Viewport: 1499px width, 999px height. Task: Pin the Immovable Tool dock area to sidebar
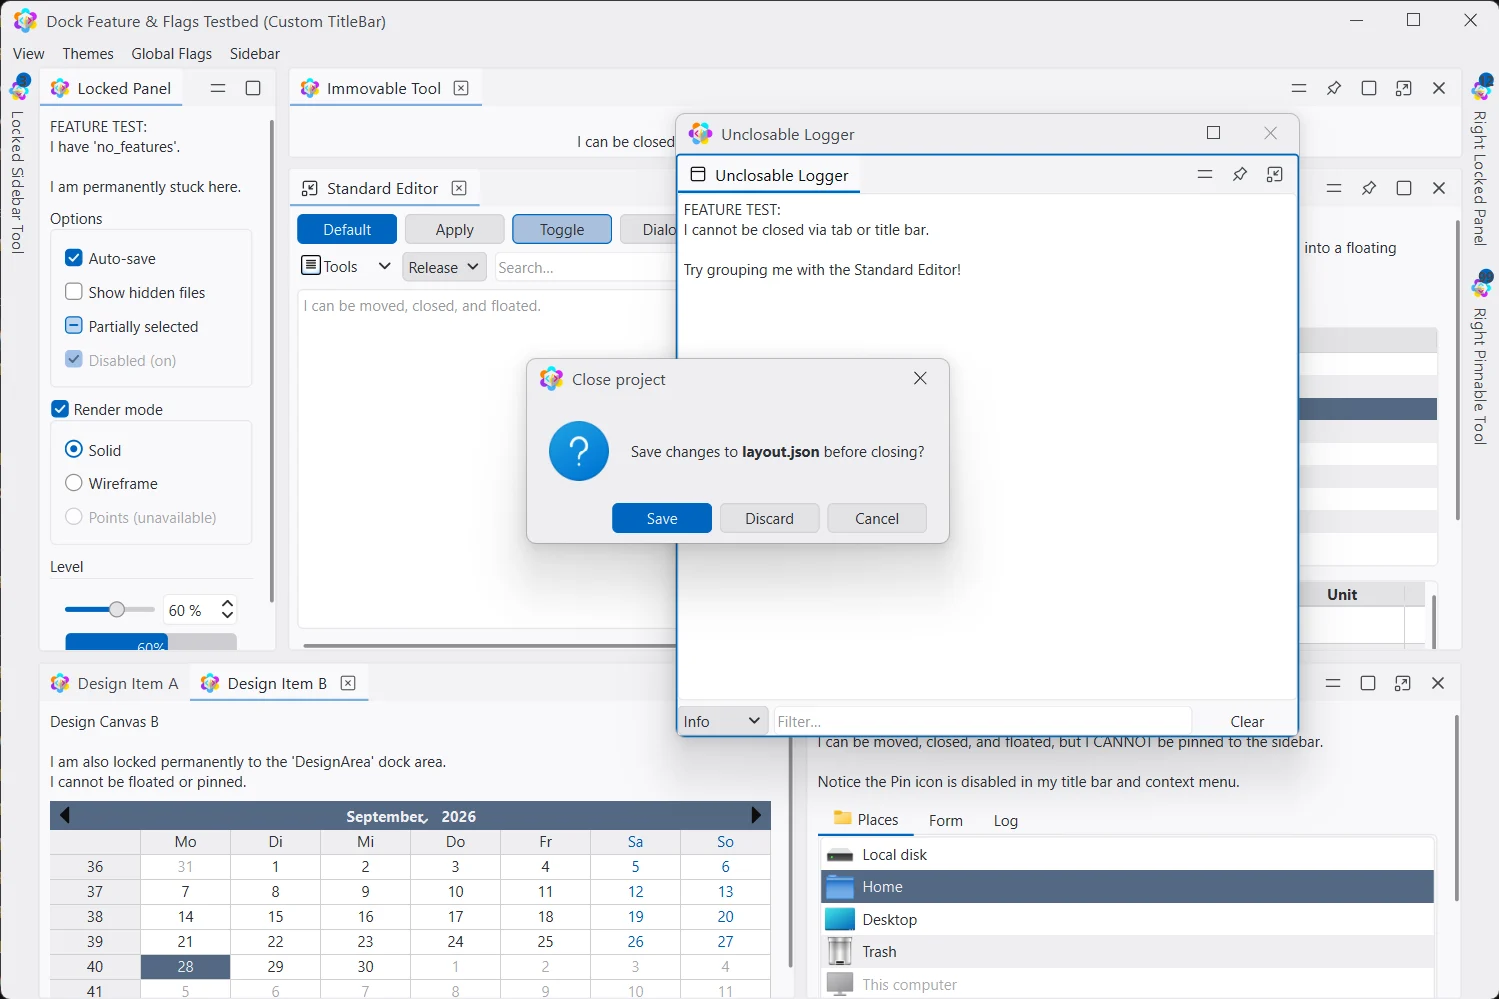(1334, 88)
